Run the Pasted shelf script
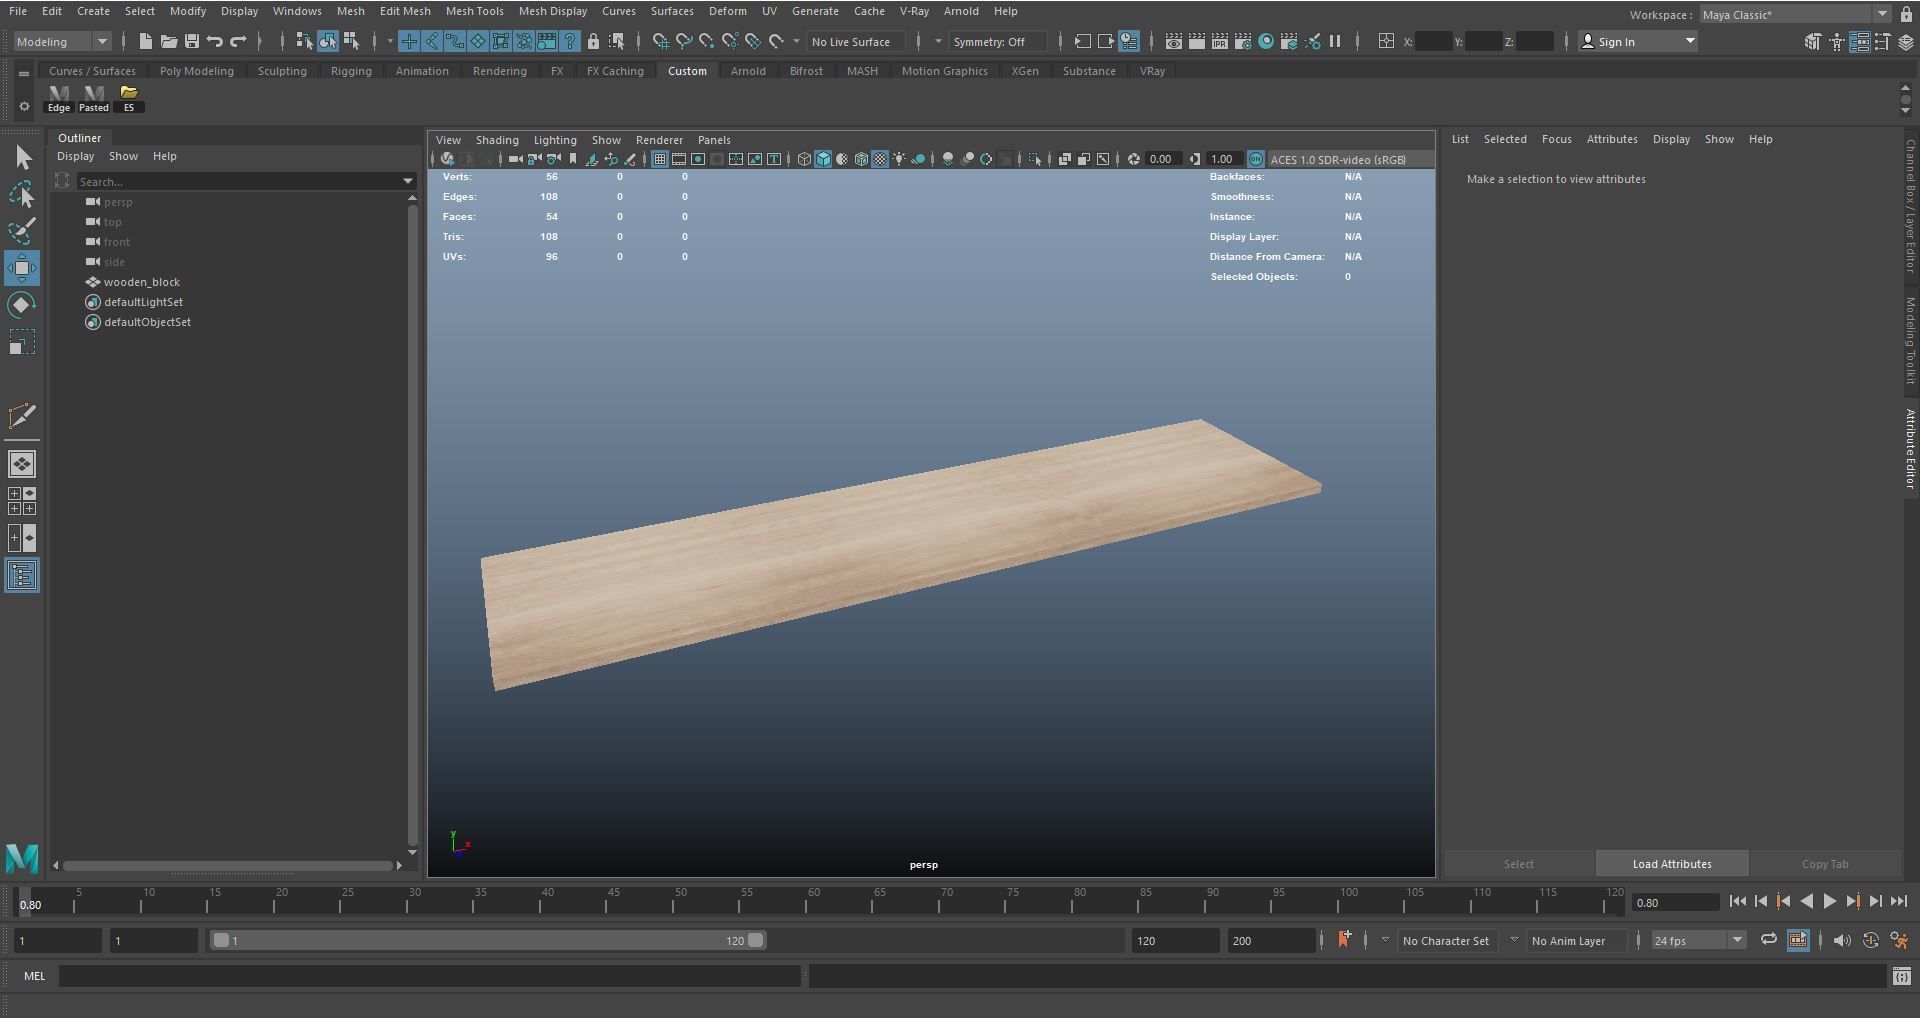1920x1018 pixels. [94, 98]
